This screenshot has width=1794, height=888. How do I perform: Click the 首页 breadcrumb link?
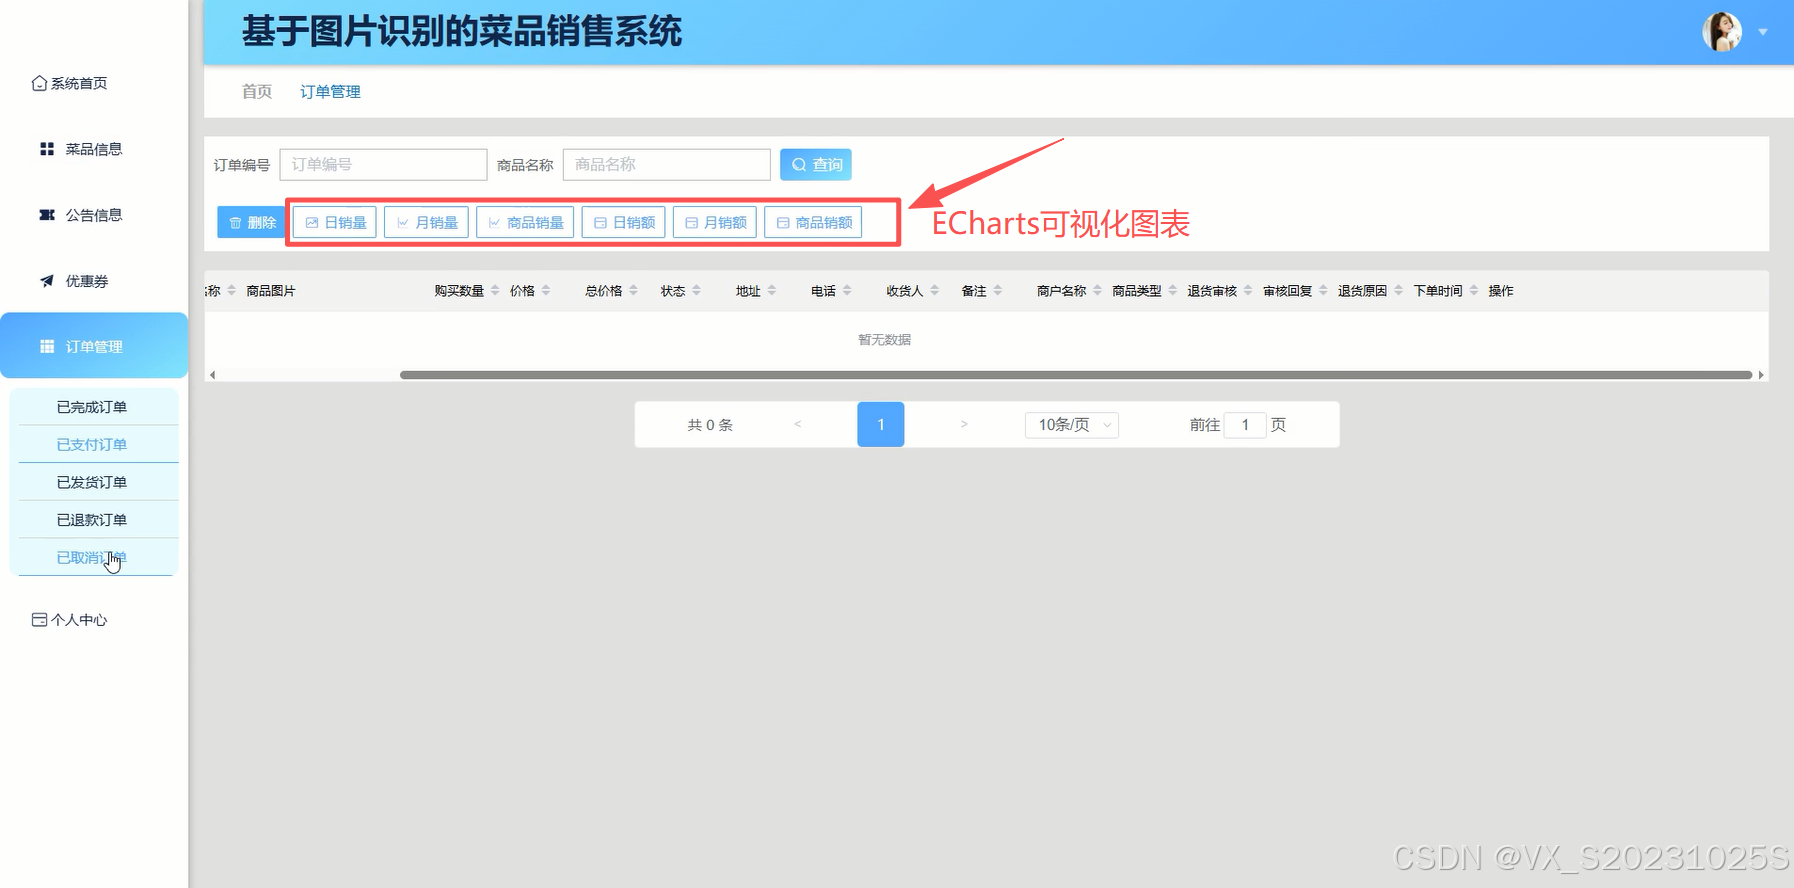pos(257,91)
